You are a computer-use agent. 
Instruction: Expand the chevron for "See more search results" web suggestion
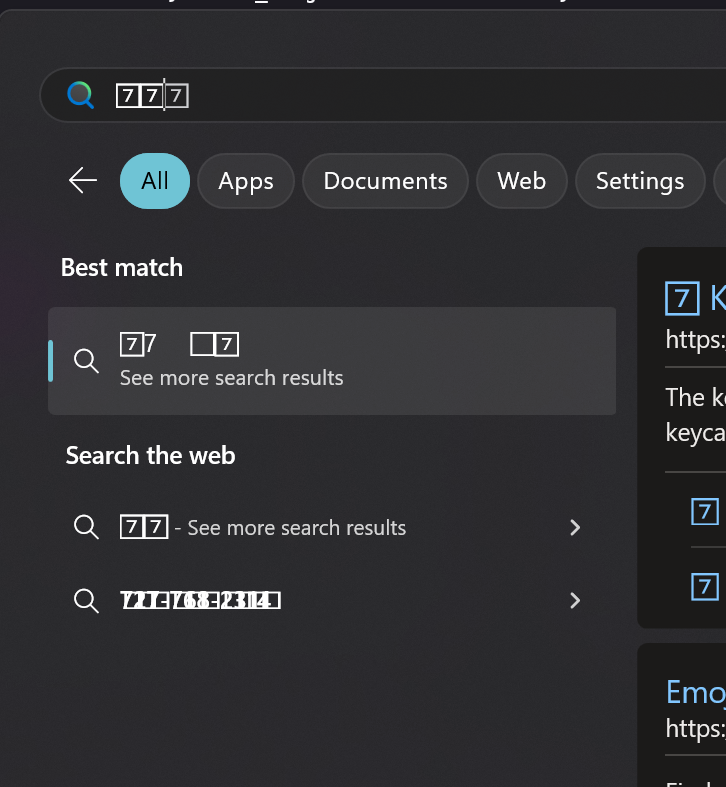click(x=574, y=527)
